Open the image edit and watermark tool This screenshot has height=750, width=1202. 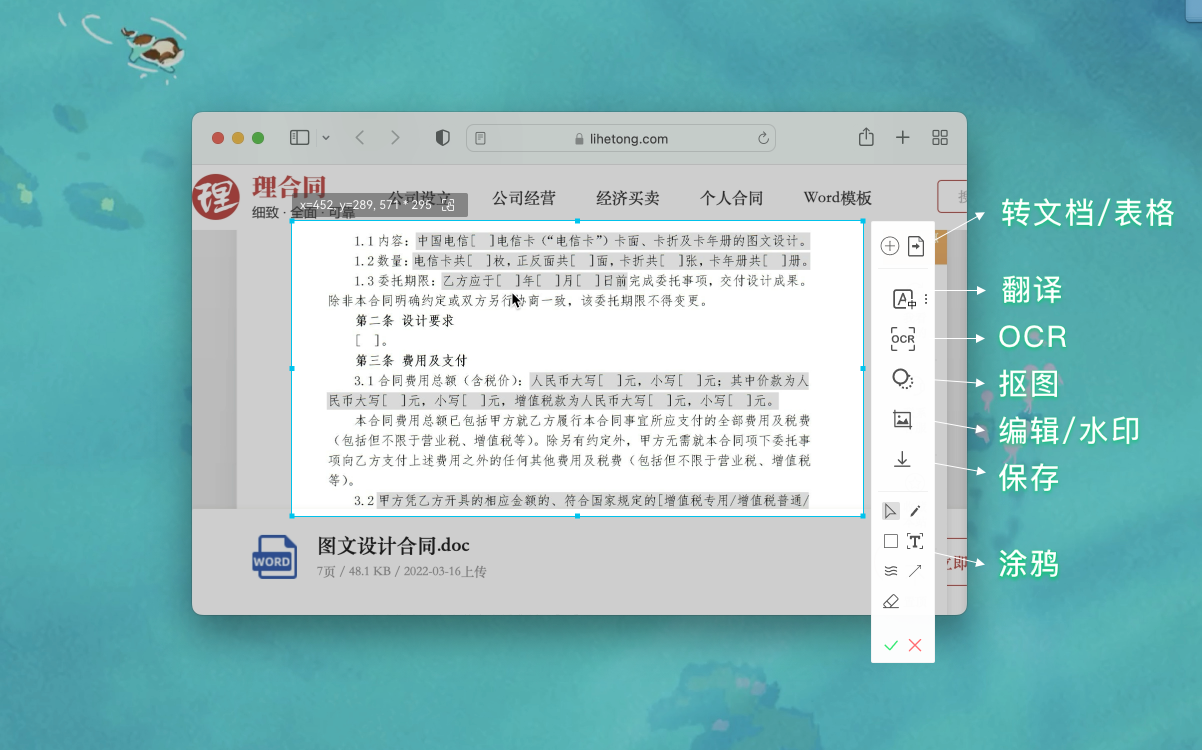pyautogui.click(x=902, y=420)
